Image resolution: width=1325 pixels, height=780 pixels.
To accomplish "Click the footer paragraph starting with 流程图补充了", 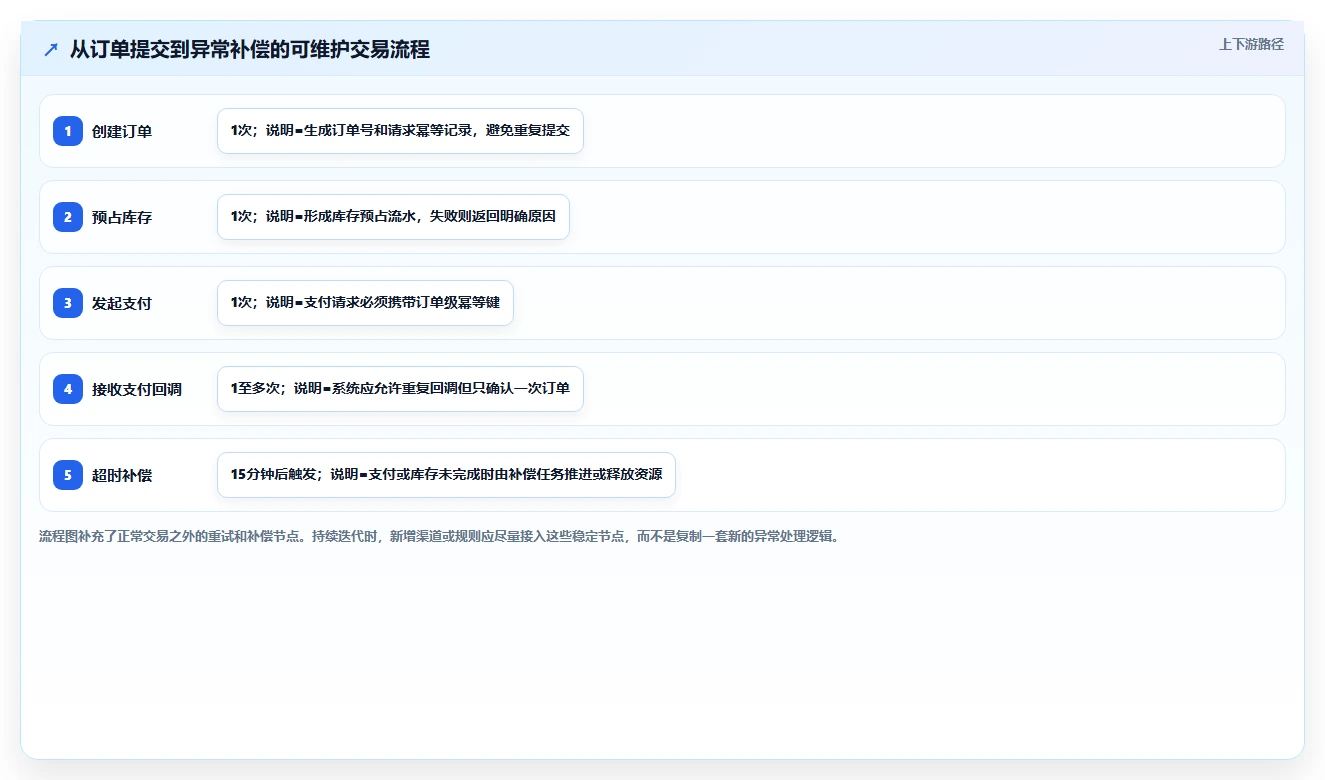I will pos(439,536).
